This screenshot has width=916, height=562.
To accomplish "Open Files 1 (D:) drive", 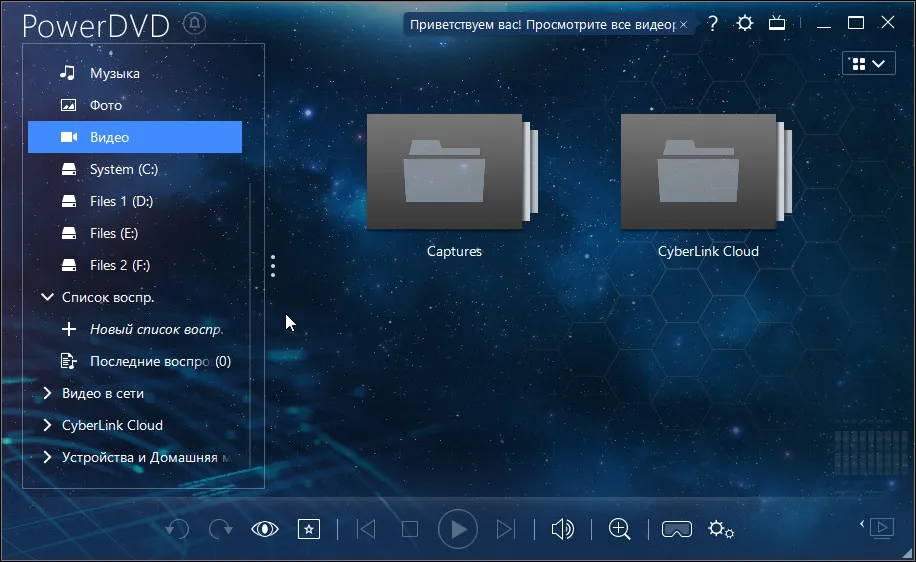I will click(135, 202).
